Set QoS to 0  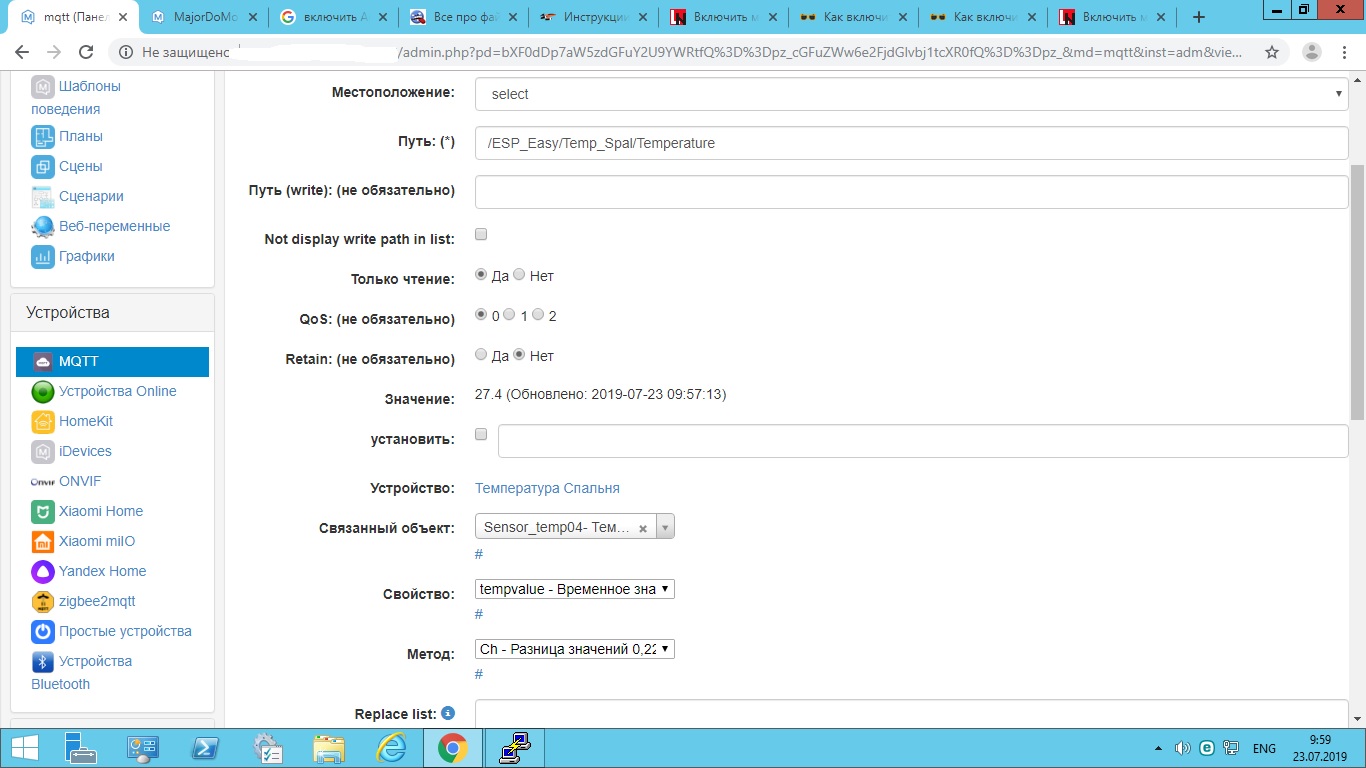(x=481, y=314)
